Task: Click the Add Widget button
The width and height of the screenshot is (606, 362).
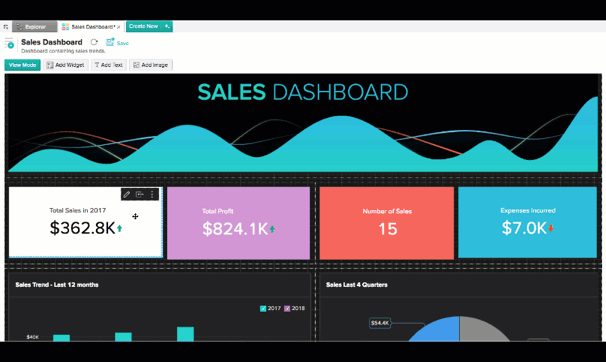Action: tap(66, 65)
